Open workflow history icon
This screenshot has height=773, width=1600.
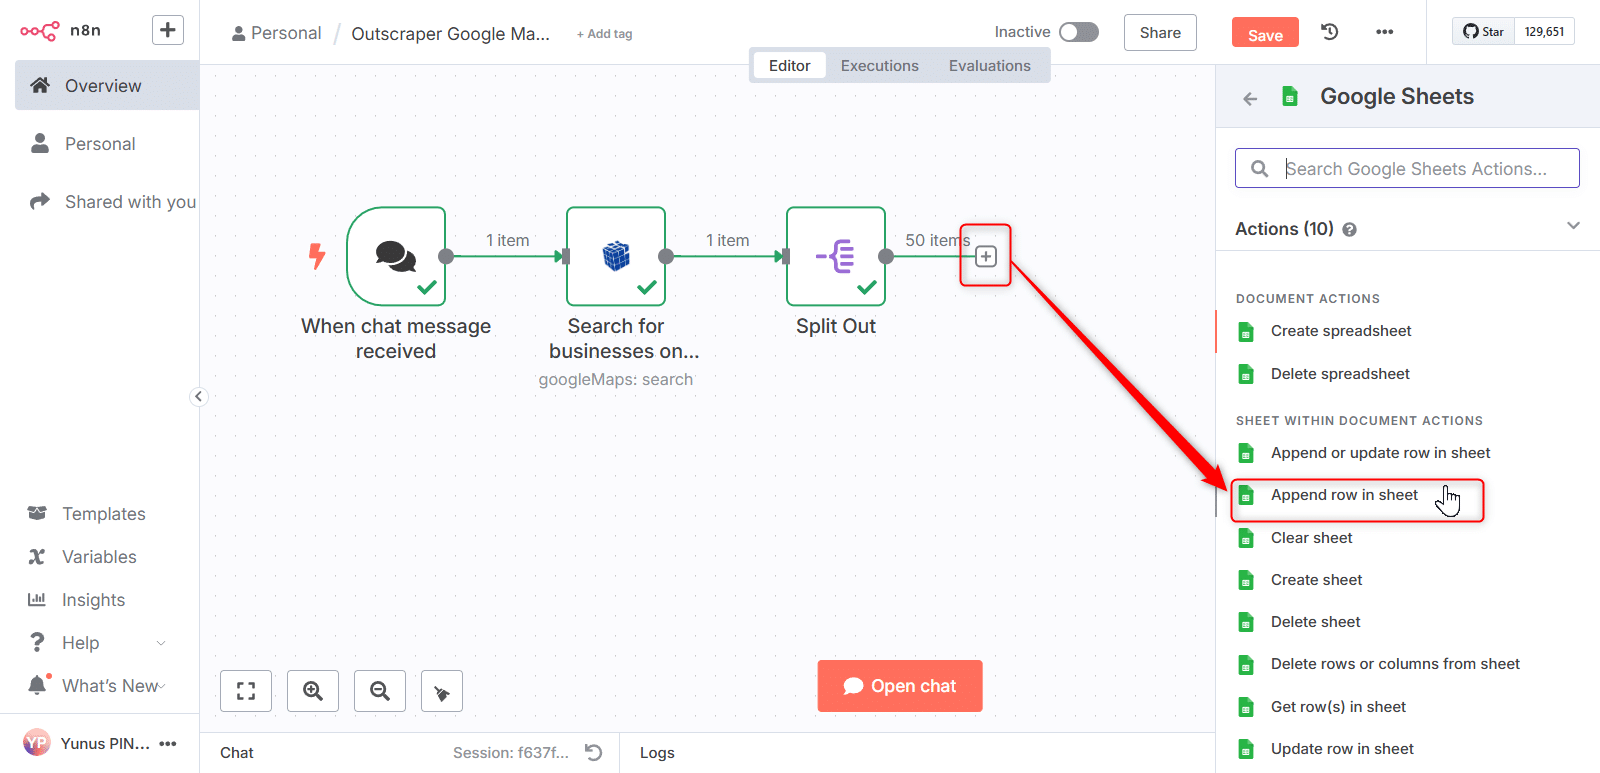[x=1330, y=32]
